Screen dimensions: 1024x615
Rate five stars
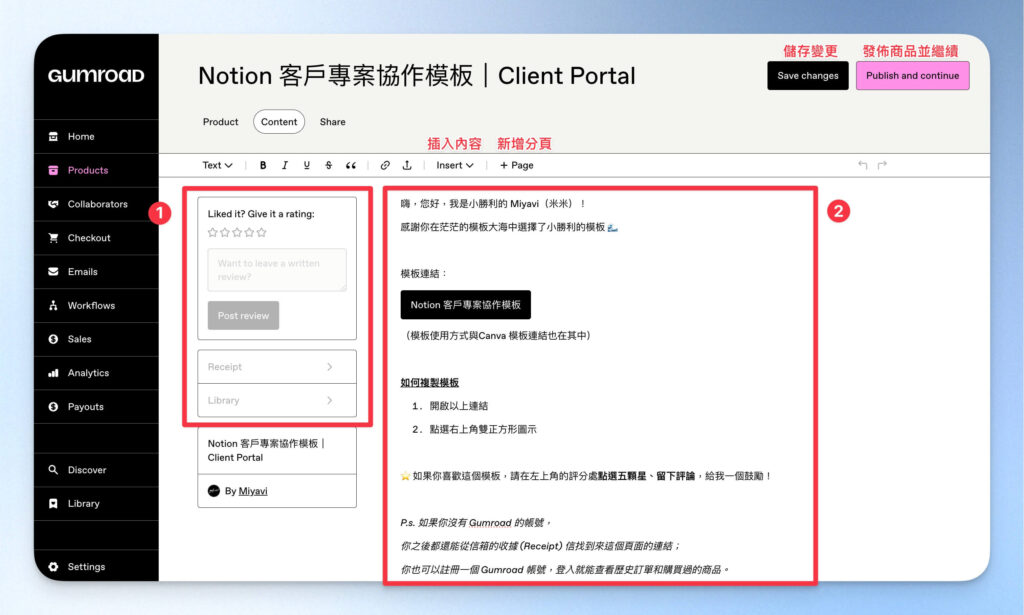coord(262,232)
